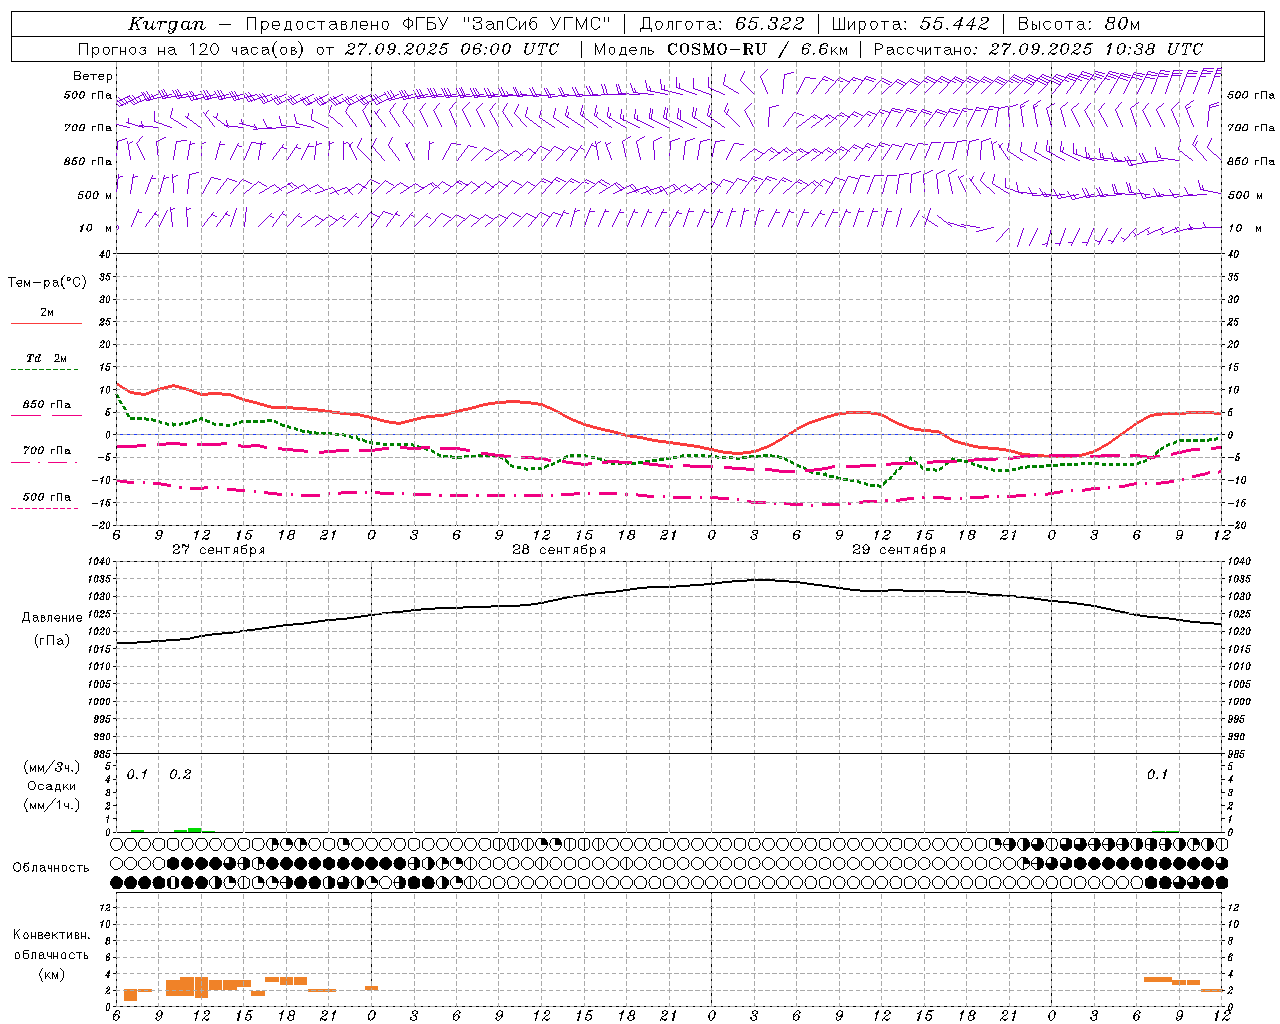Click the "Давление" pressure panel label

pos(52,618)
